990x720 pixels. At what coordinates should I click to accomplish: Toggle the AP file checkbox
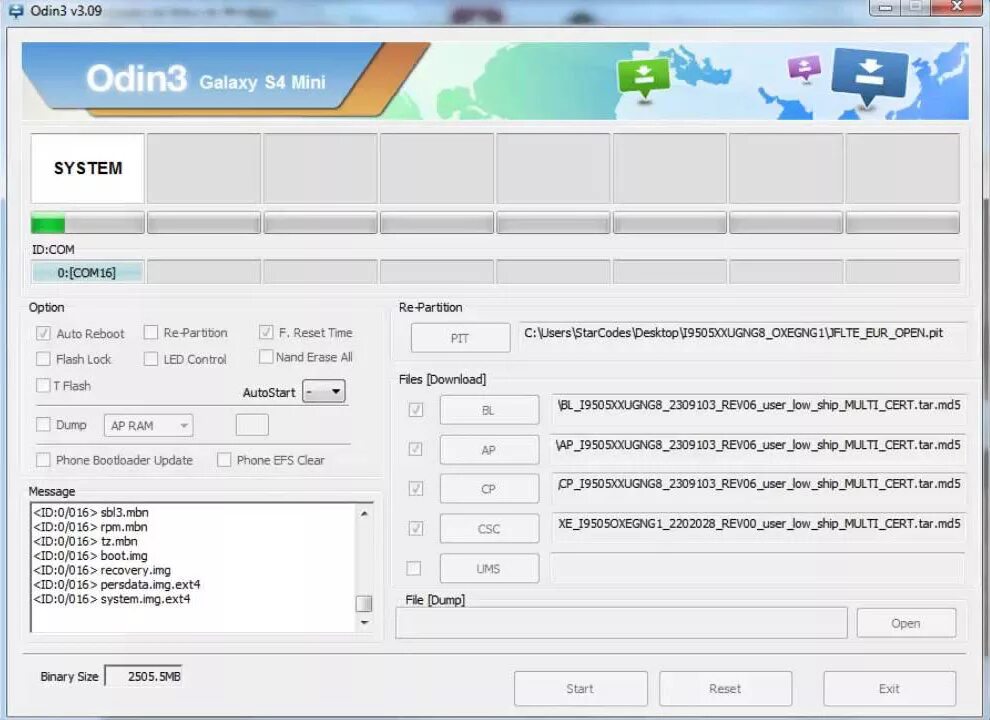pos(415,449)
